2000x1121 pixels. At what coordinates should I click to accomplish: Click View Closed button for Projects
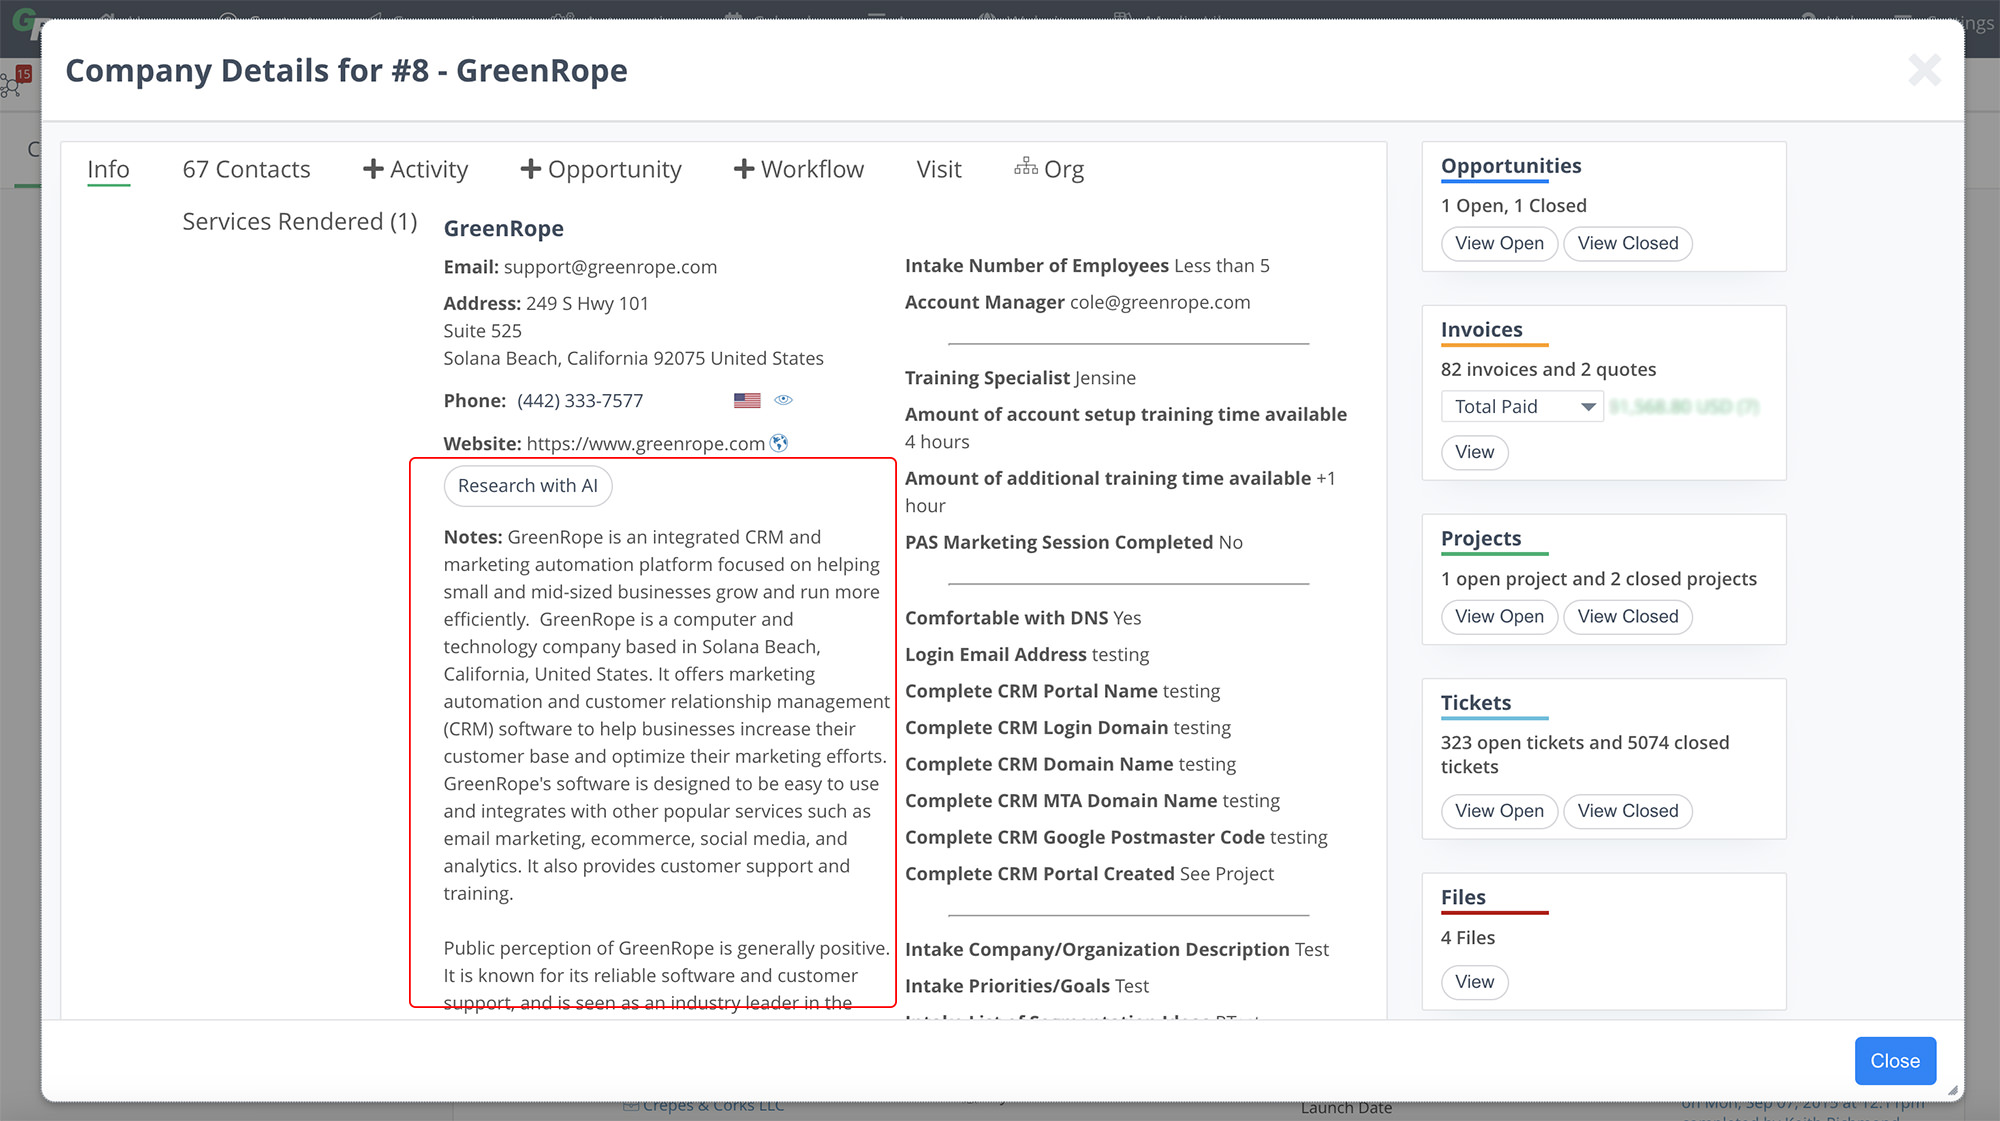pyautogui.click(x=1626, y=615)
